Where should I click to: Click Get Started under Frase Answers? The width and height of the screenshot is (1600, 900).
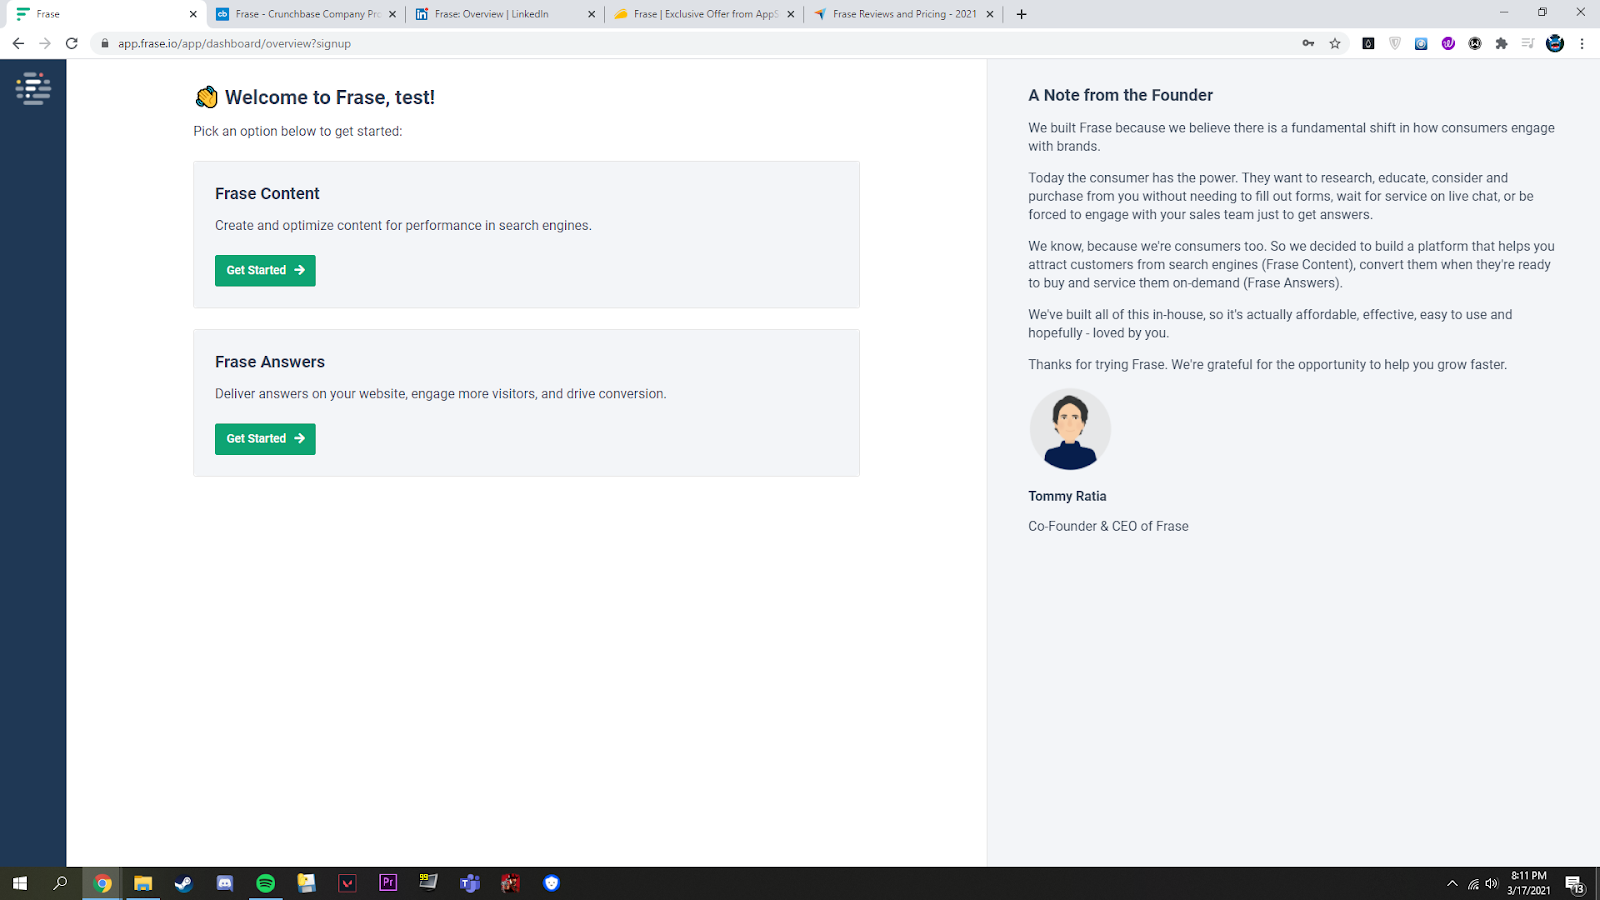point(265,439)
